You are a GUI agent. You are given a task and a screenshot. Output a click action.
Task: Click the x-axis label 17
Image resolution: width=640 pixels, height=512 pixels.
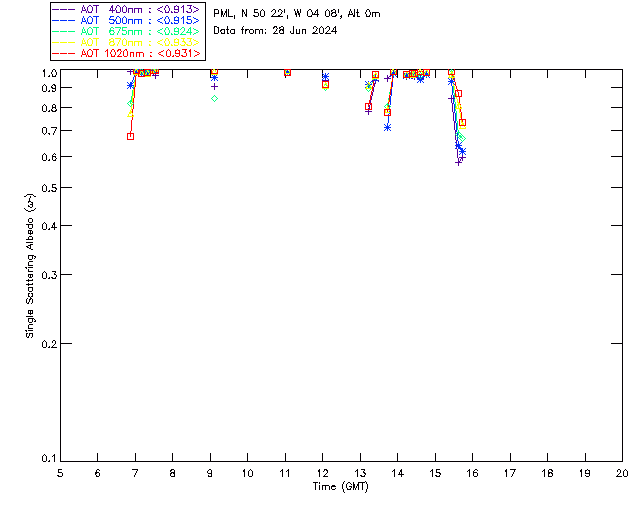point(510,473)
